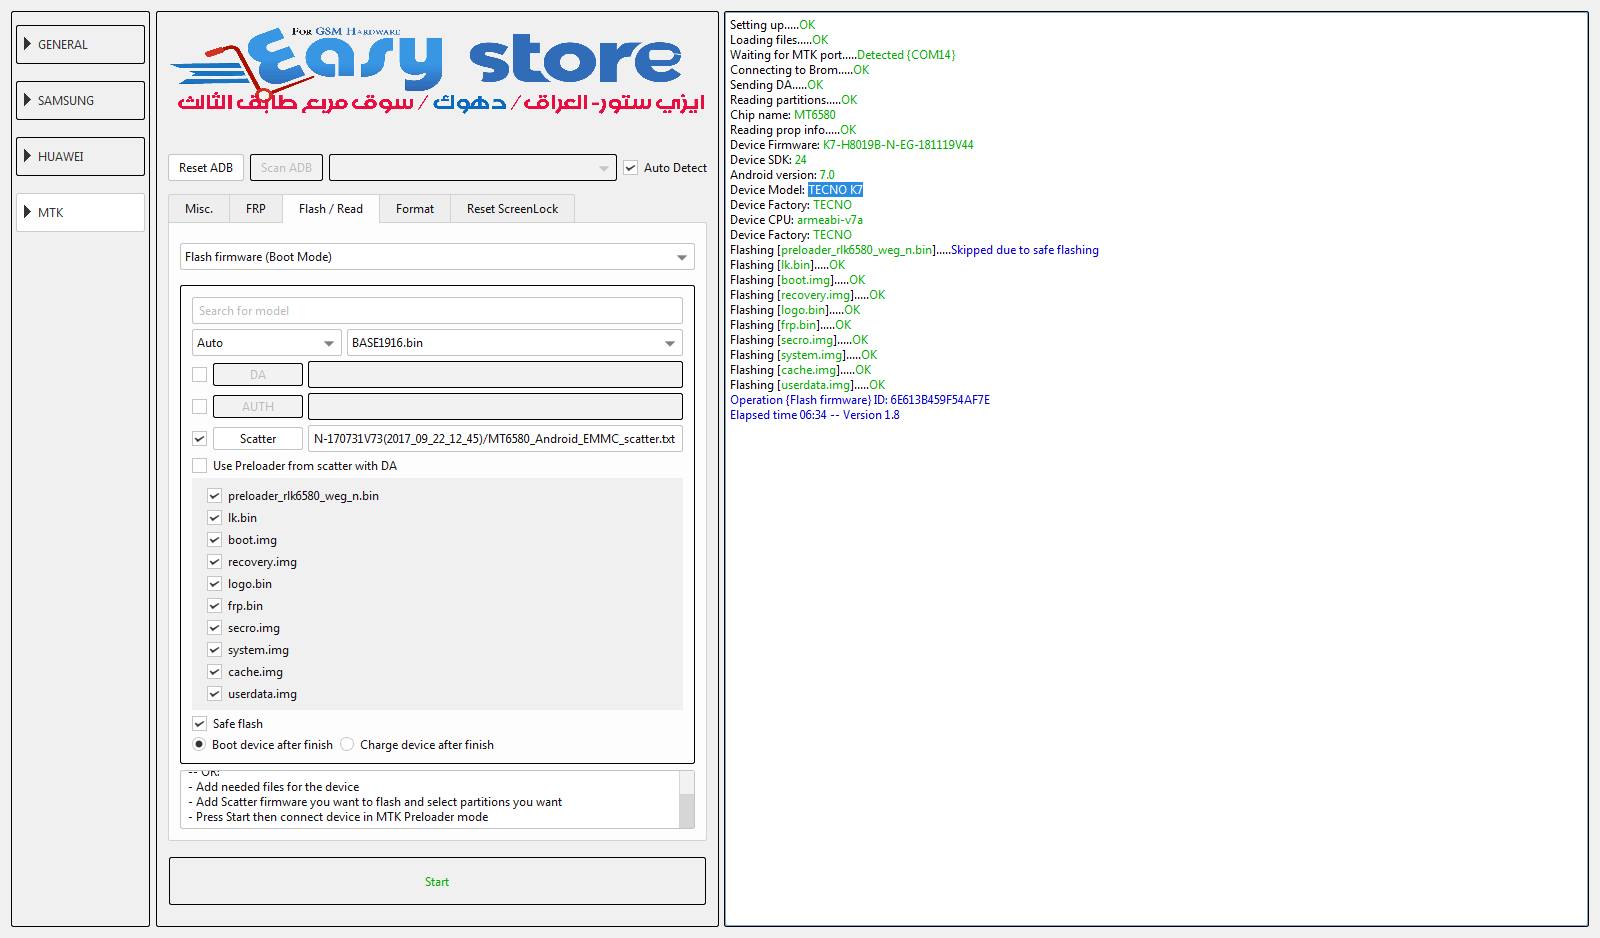Open the MTK sidebar section
Viewport: 1600px width, 938px height.
coord(80,212)
